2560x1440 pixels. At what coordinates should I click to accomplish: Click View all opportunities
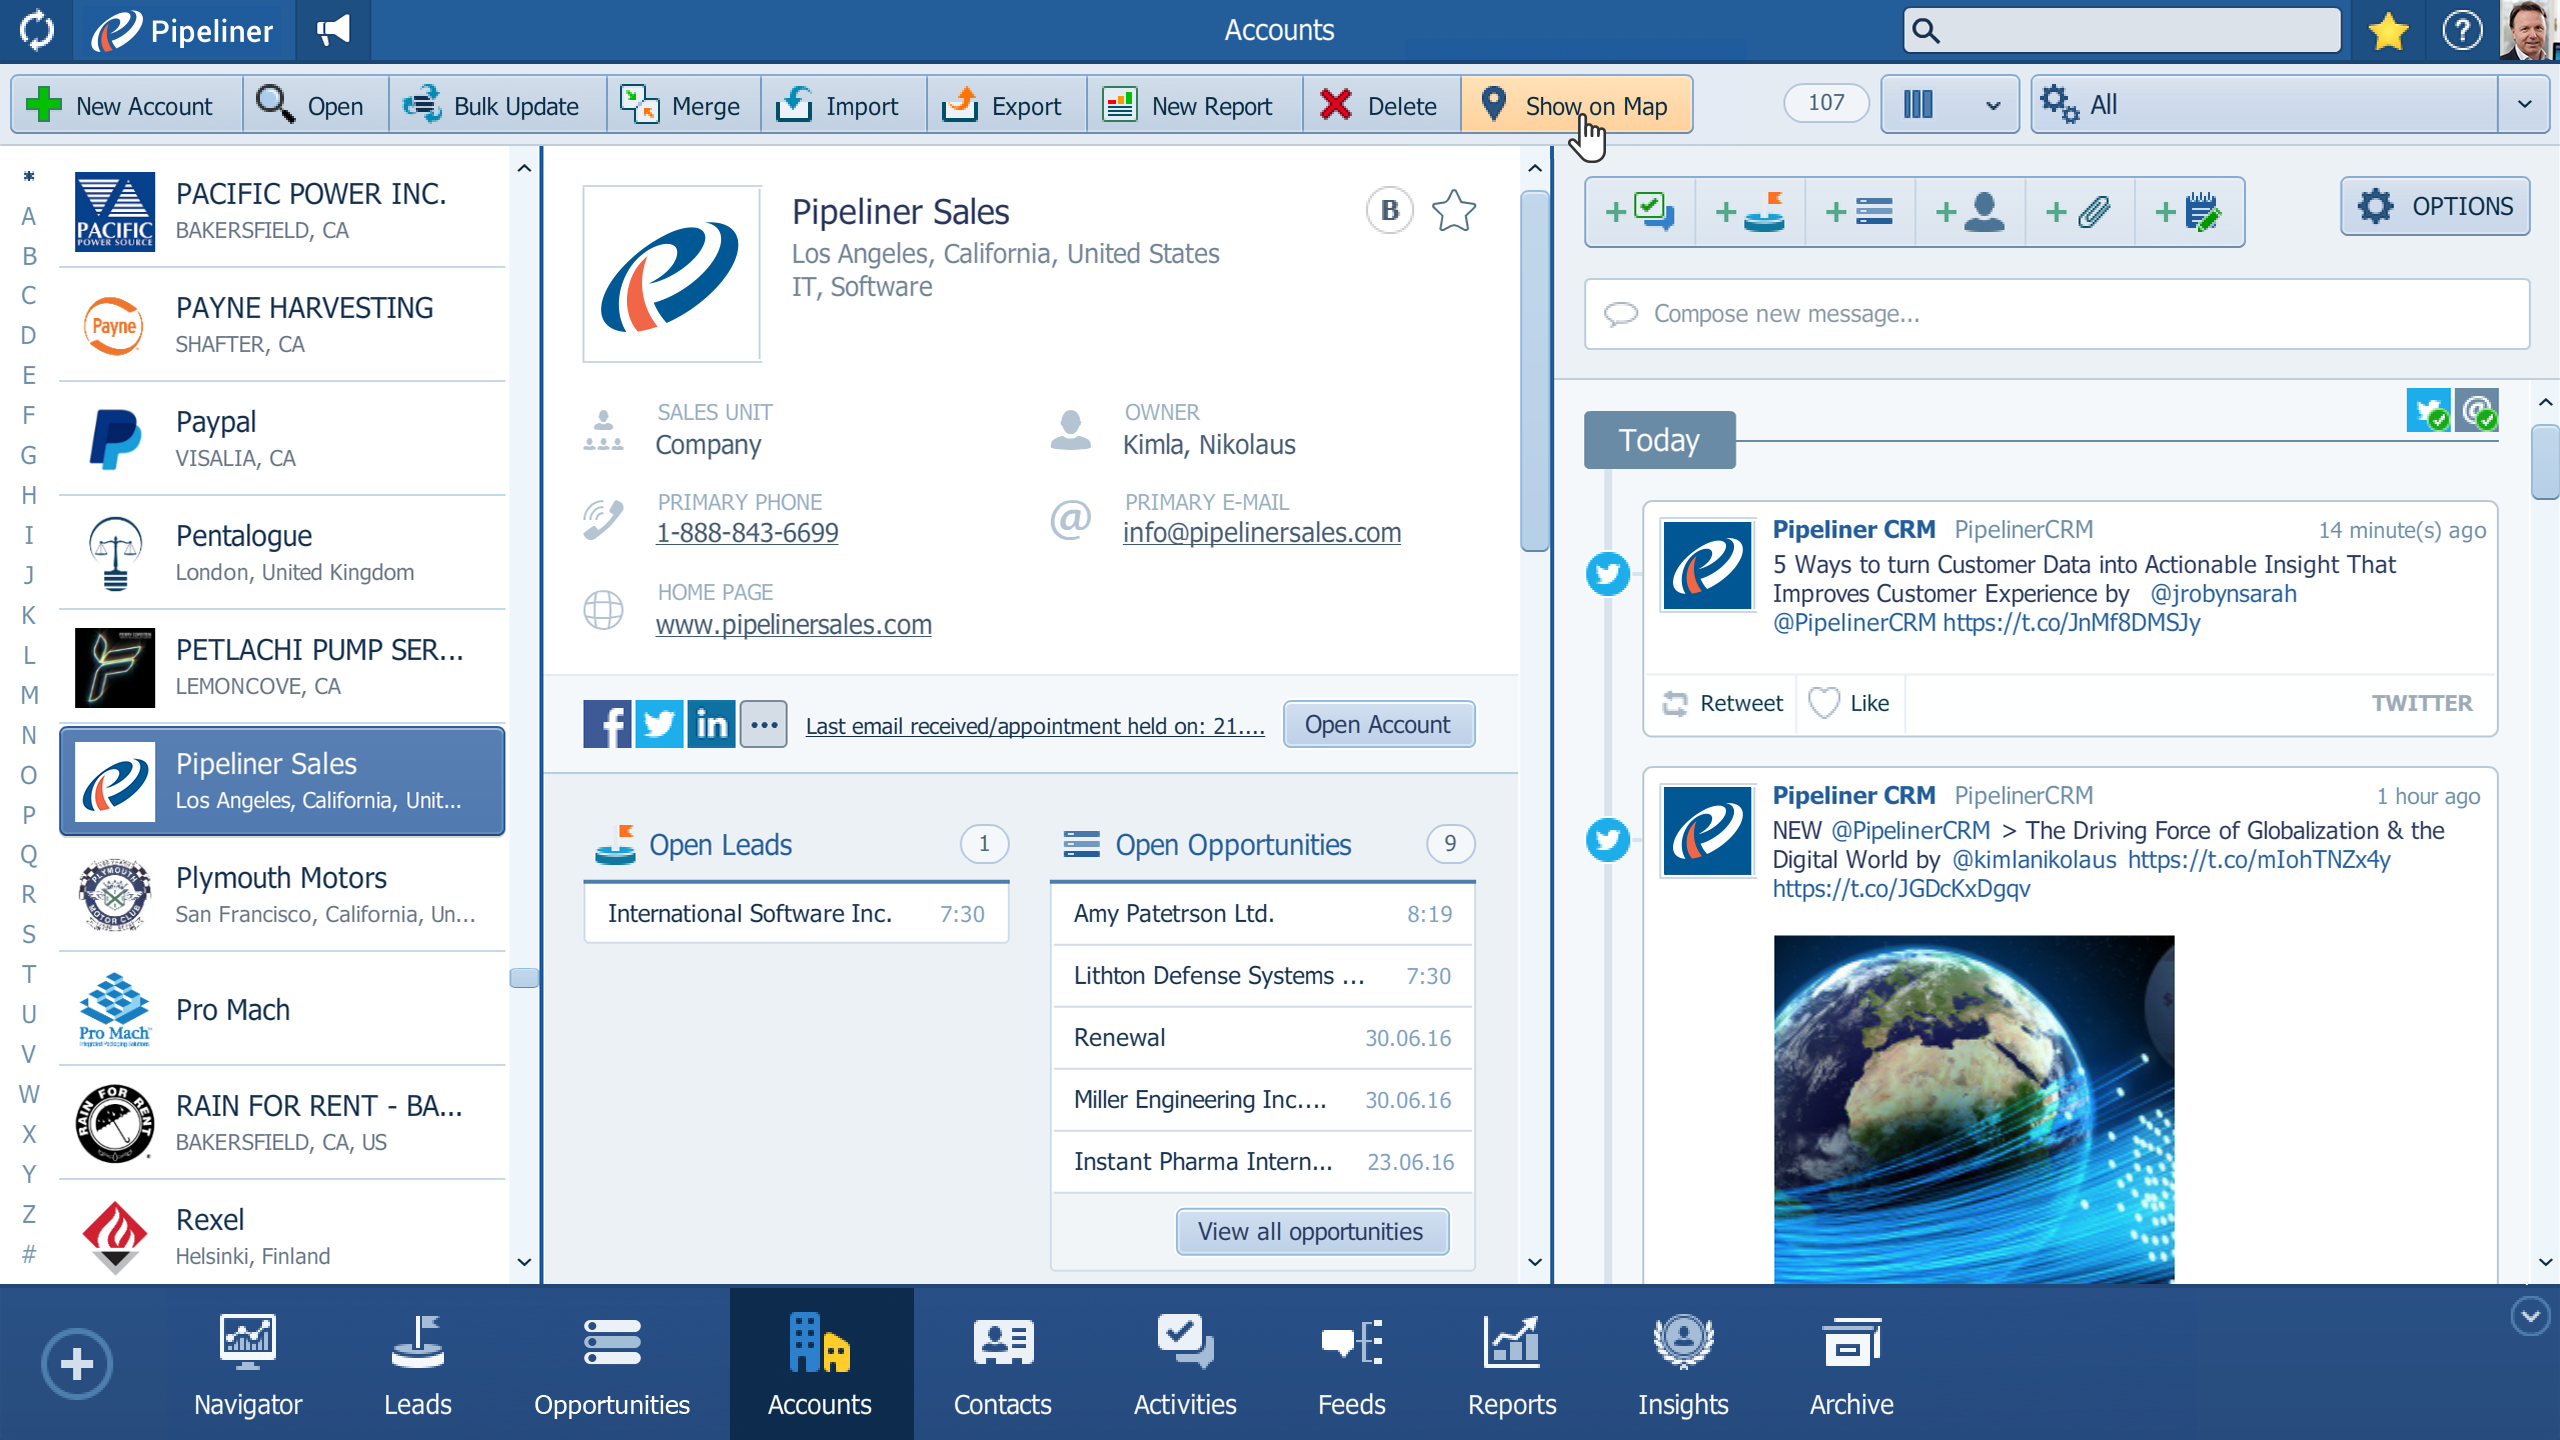[x=1312, y=1231]
